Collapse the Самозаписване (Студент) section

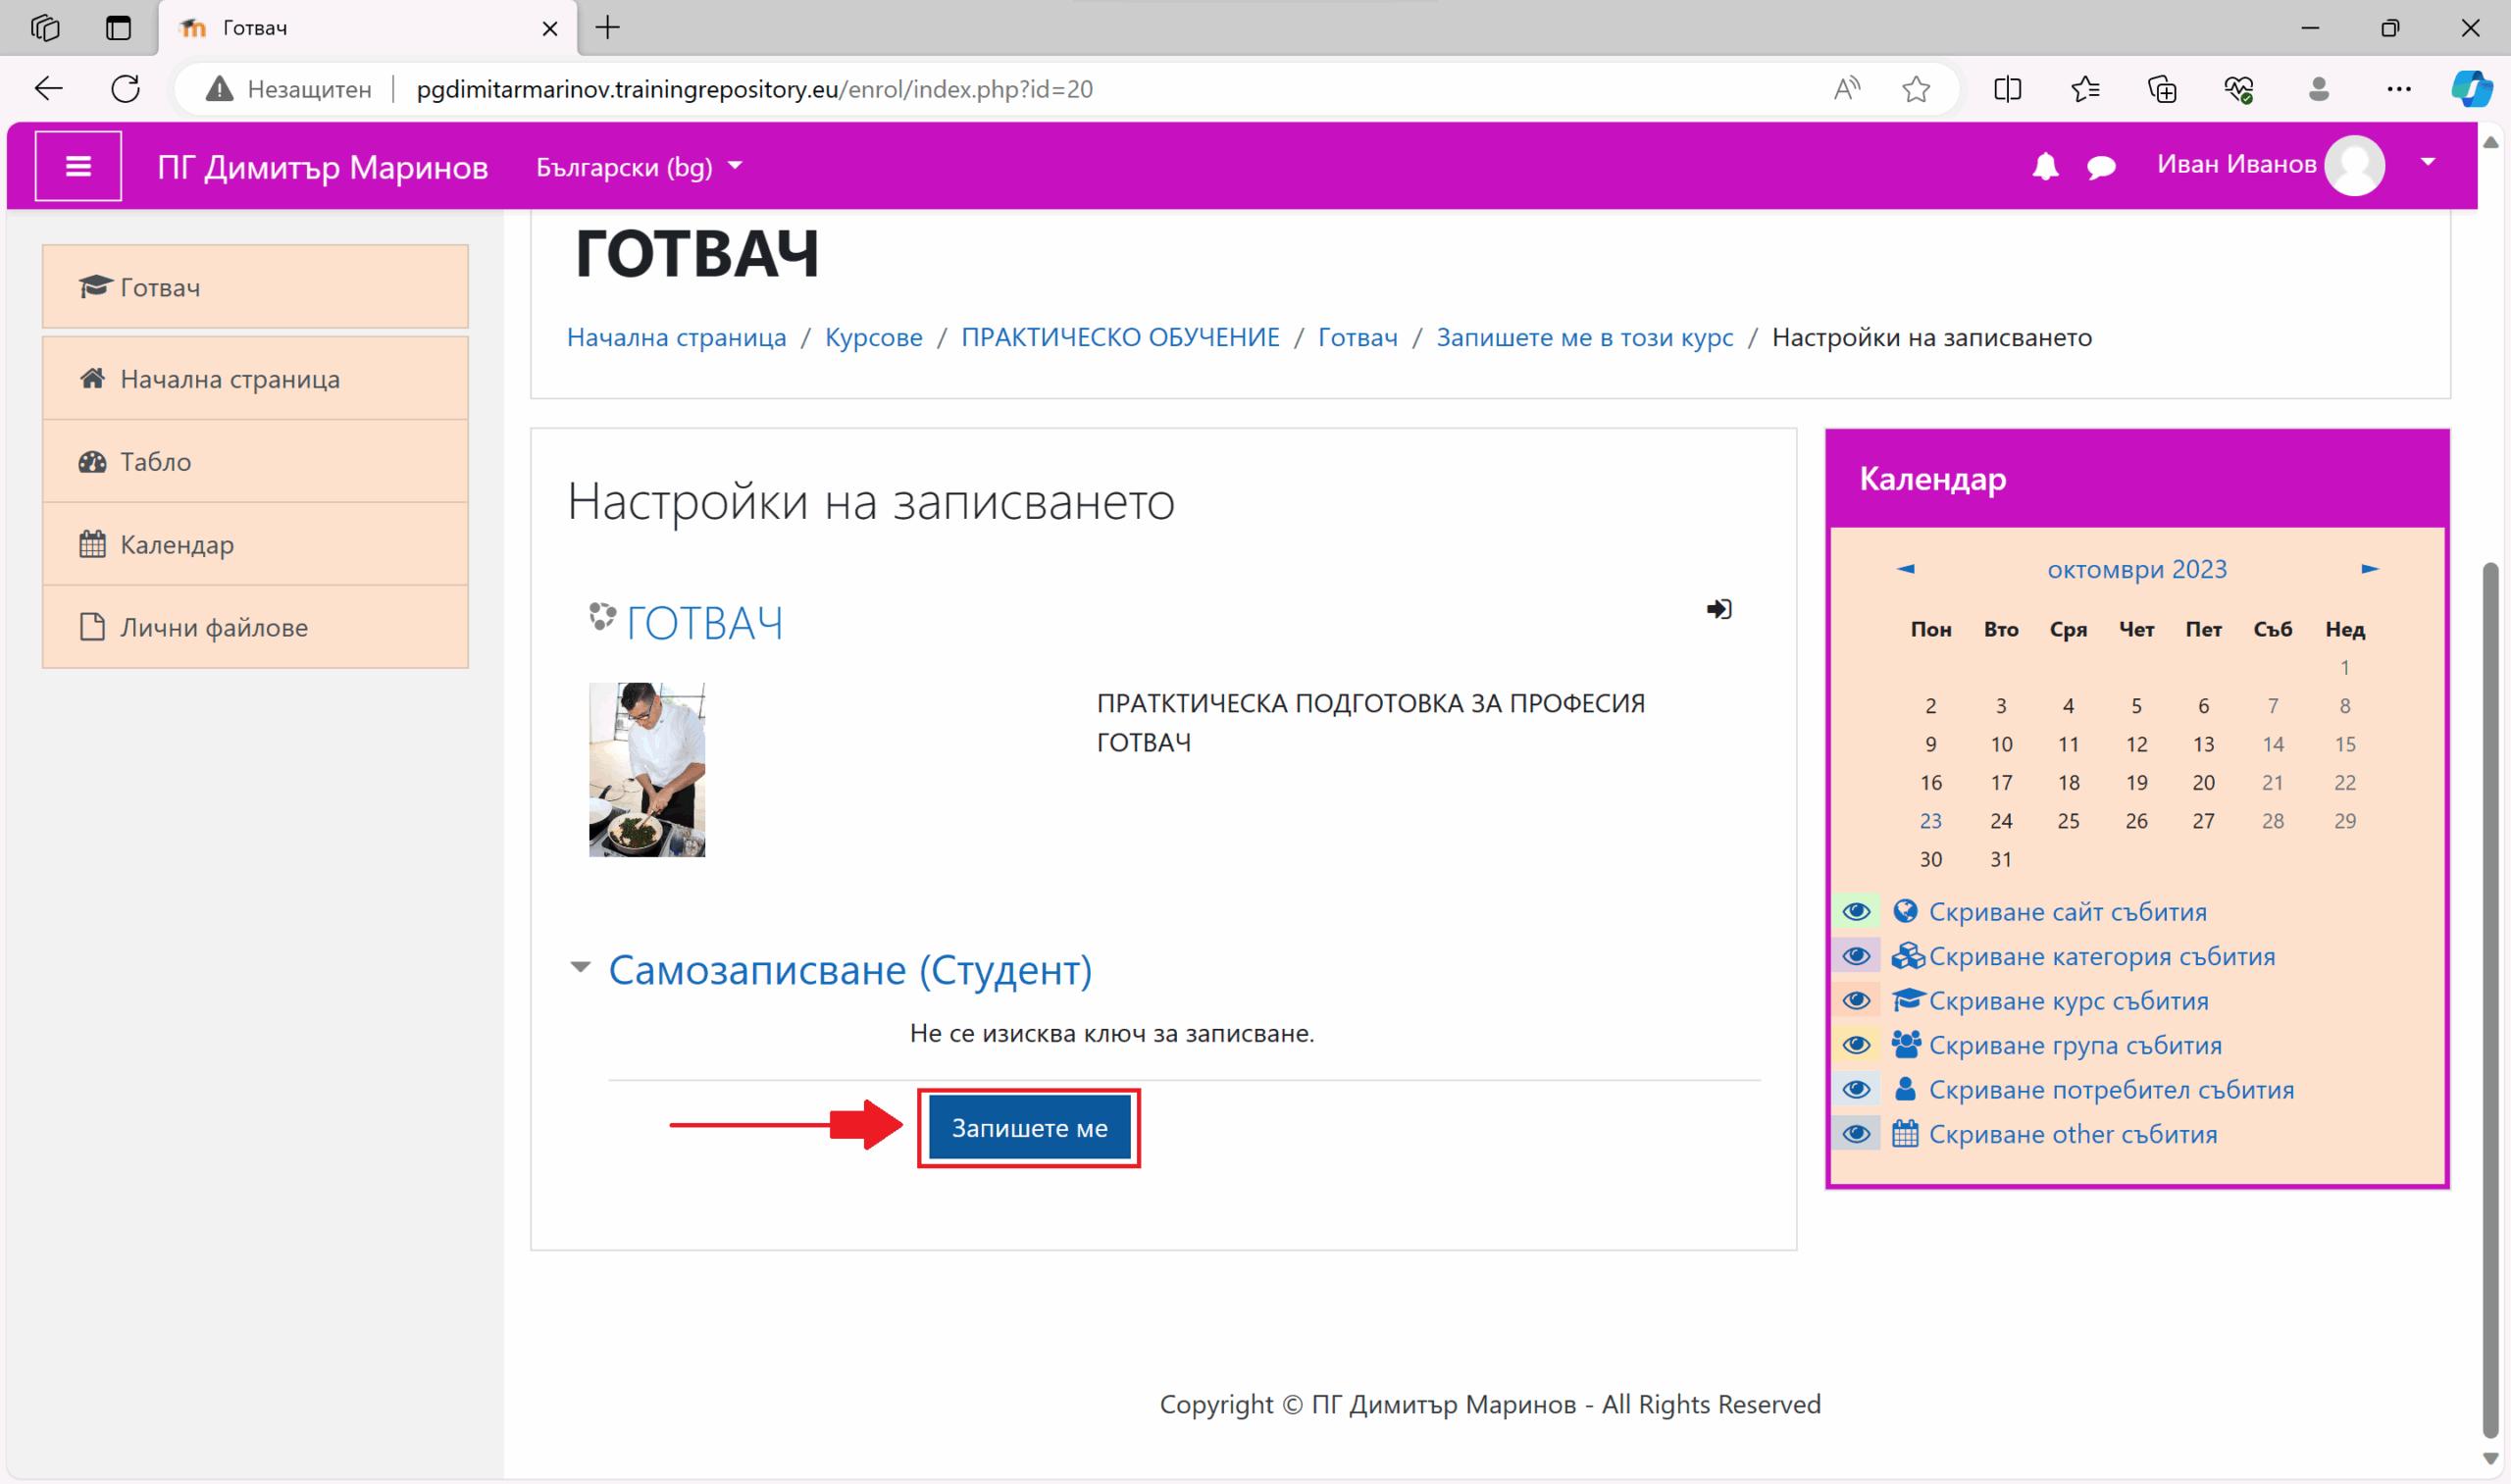pyautogui.click(x=580, y=967)
